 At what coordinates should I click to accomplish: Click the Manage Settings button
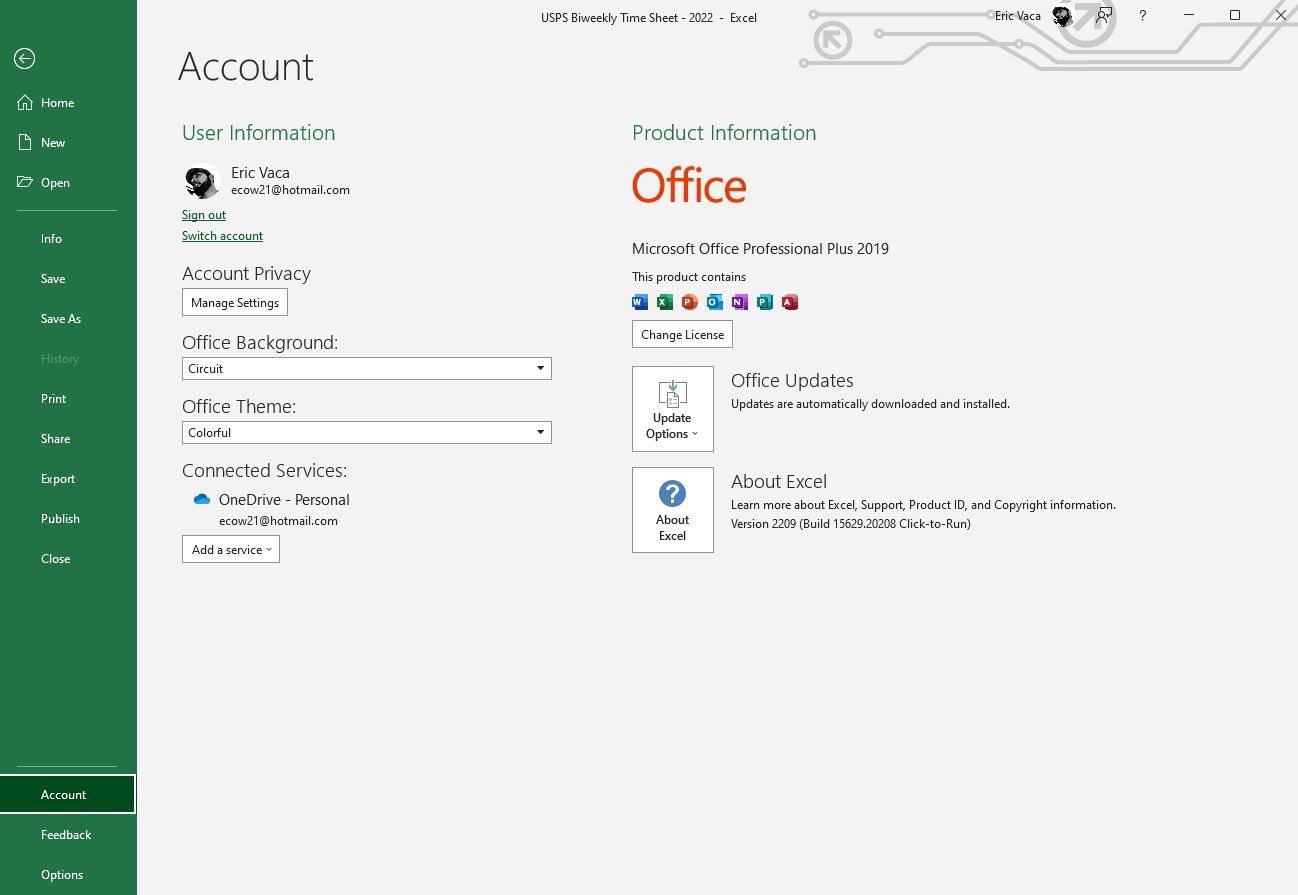(235, 302)
